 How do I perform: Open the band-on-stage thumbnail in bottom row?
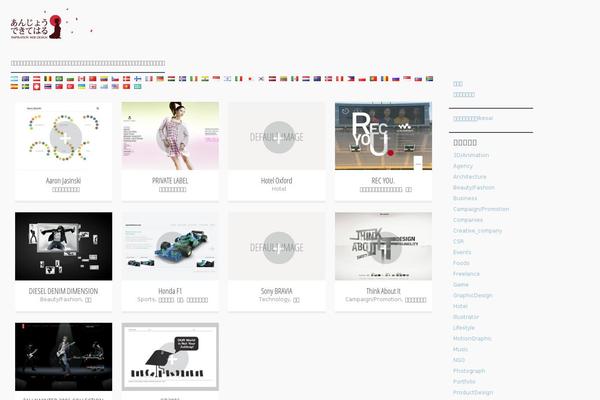click(x=64, y=357)
